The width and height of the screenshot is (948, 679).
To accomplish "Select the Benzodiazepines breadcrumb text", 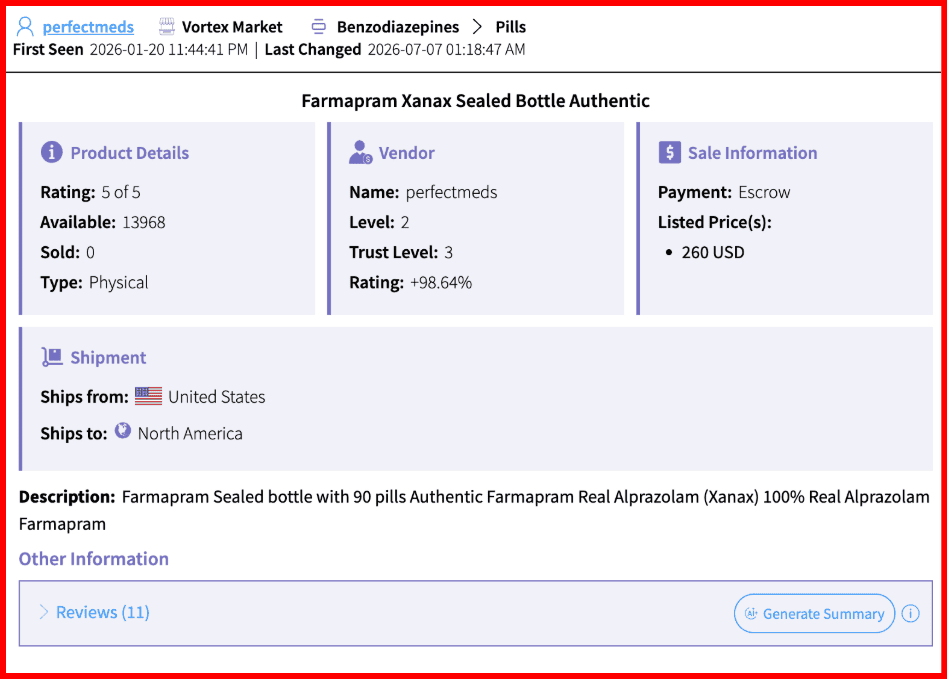I will click(398, 27).
